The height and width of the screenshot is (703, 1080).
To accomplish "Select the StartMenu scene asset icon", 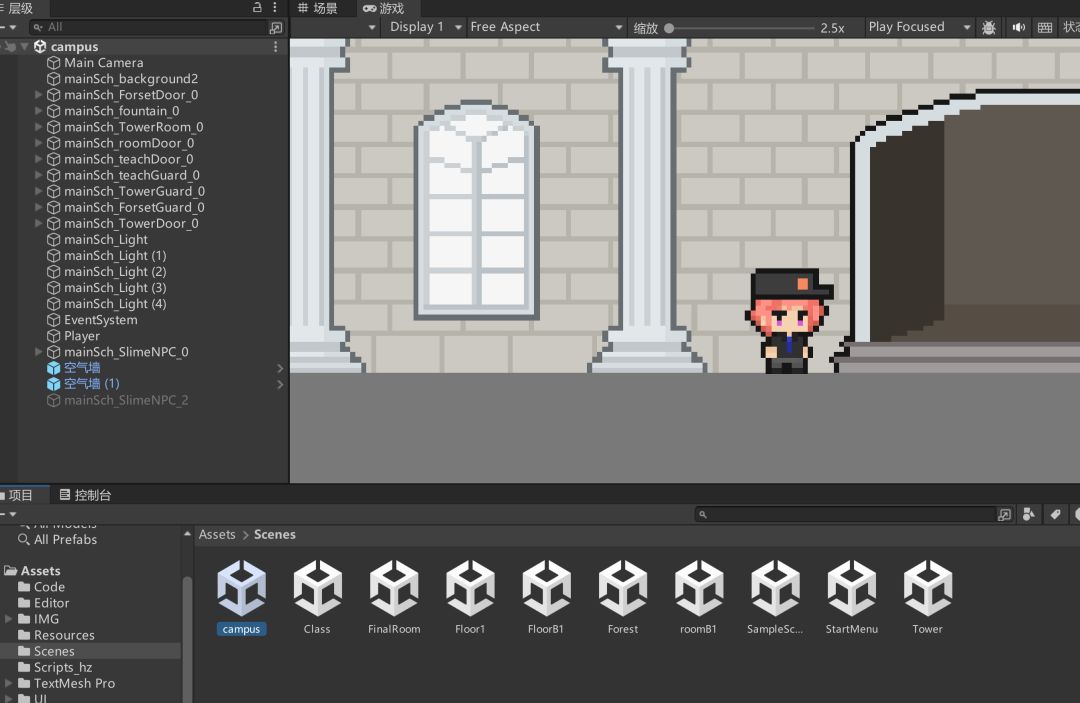I will point(852,589).
